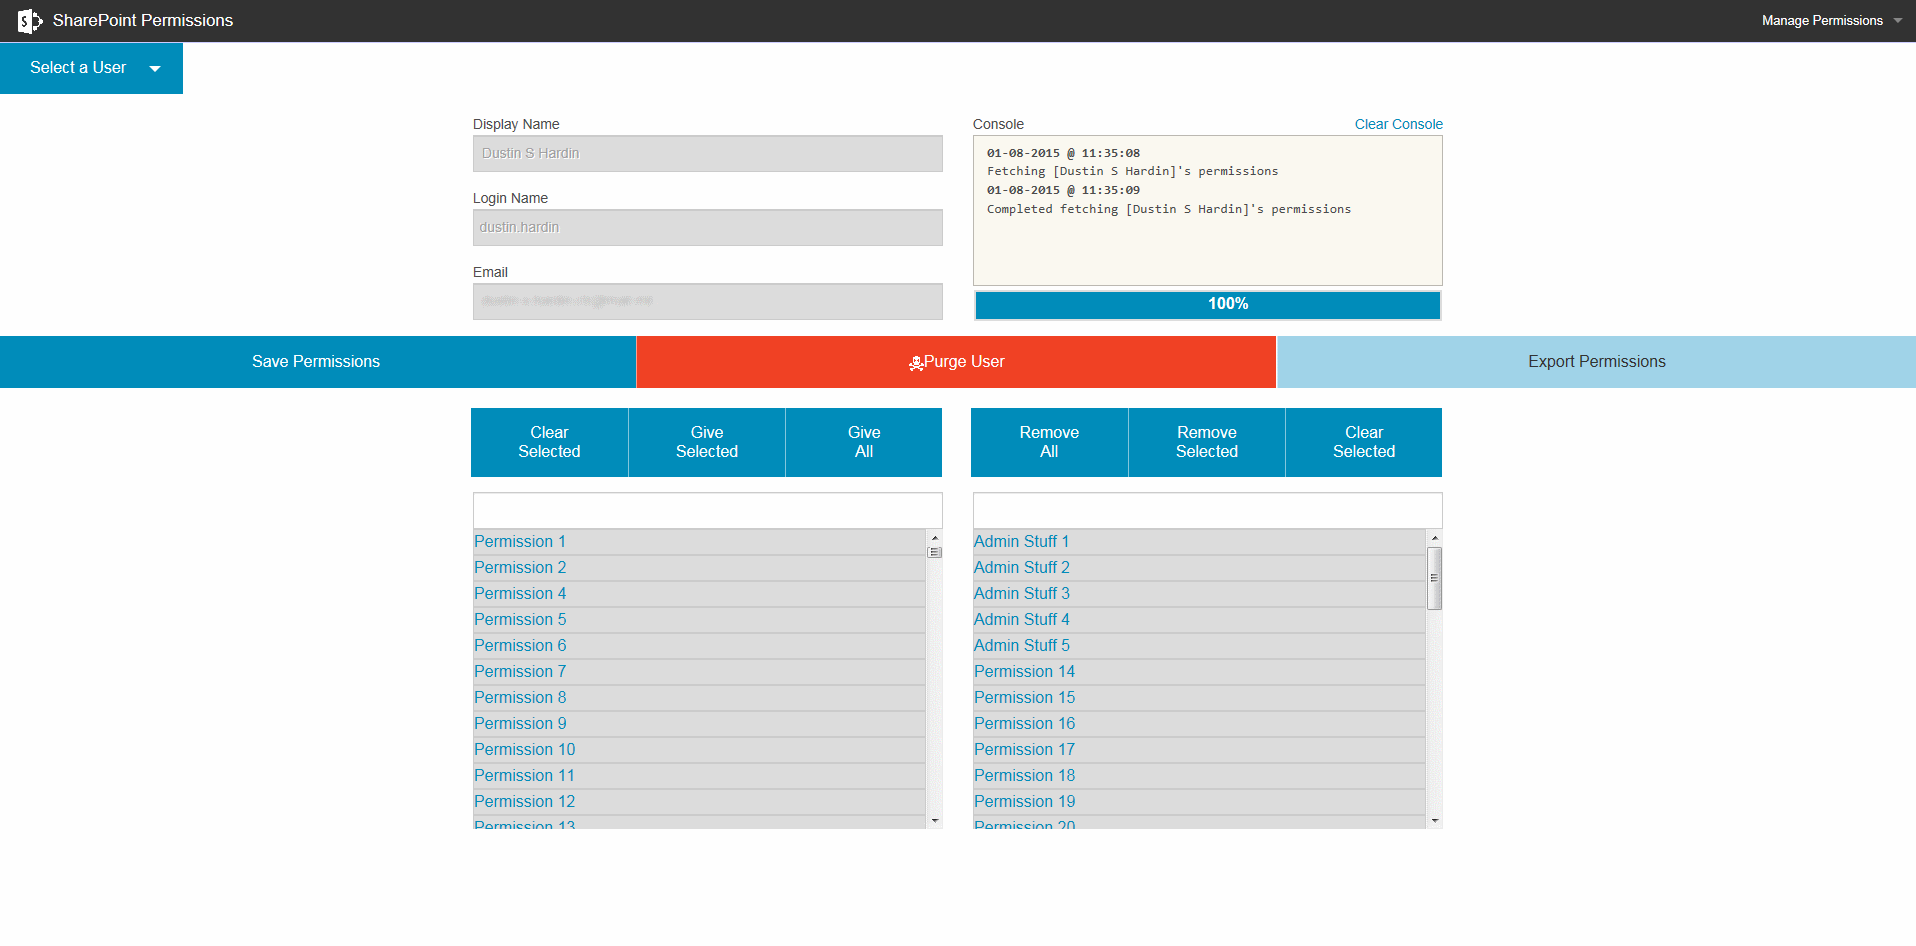
Task: Open the Select a User dropdown
Action: pyautogui.click(x=91, y=68)
